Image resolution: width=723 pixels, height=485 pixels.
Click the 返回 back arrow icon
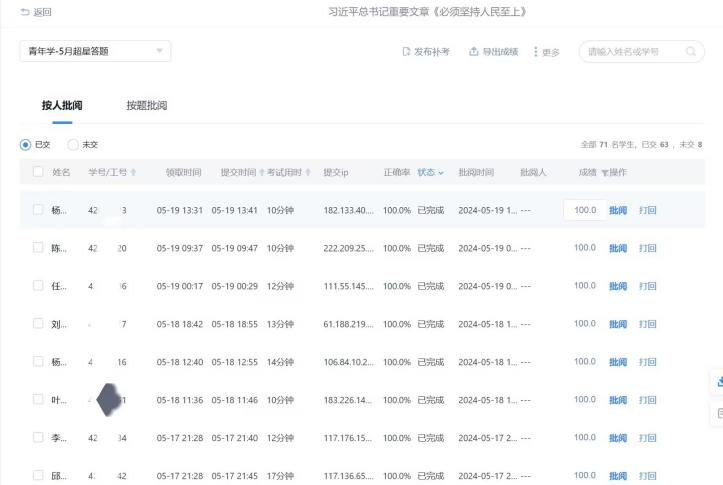[x=24, y=12]
